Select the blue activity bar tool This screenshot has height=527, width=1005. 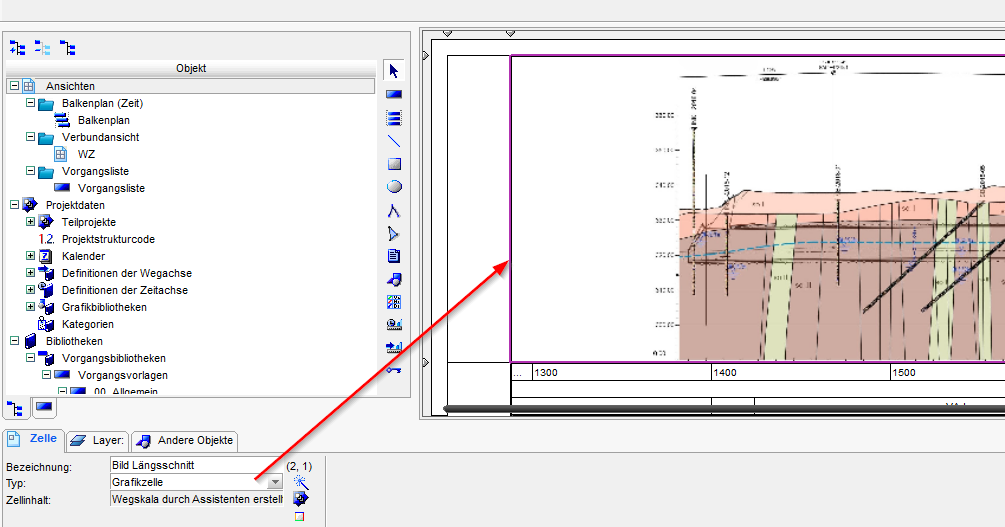394,94
